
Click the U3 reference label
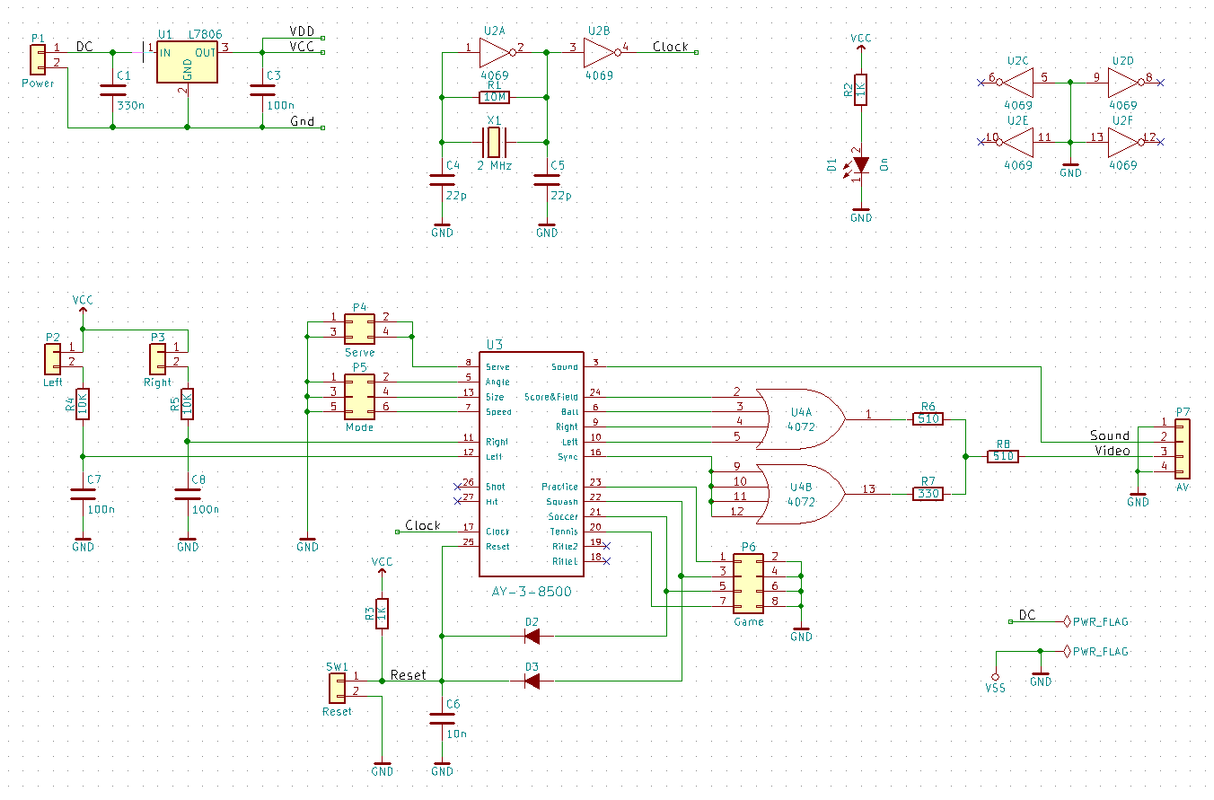(494, 345)
